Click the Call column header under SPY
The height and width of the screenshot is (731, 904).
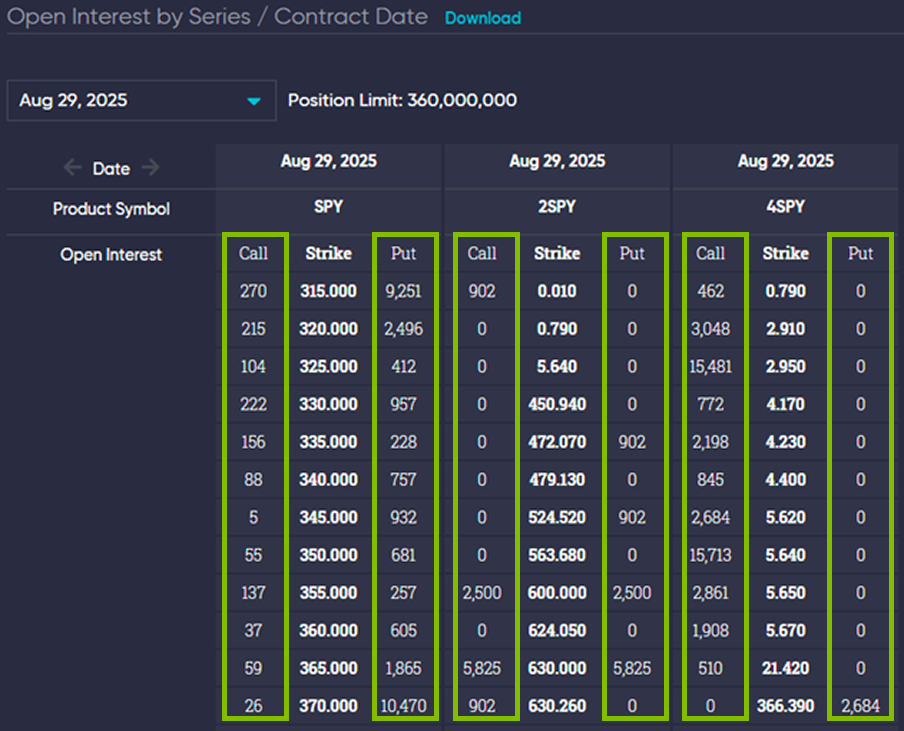coord(253,253)
